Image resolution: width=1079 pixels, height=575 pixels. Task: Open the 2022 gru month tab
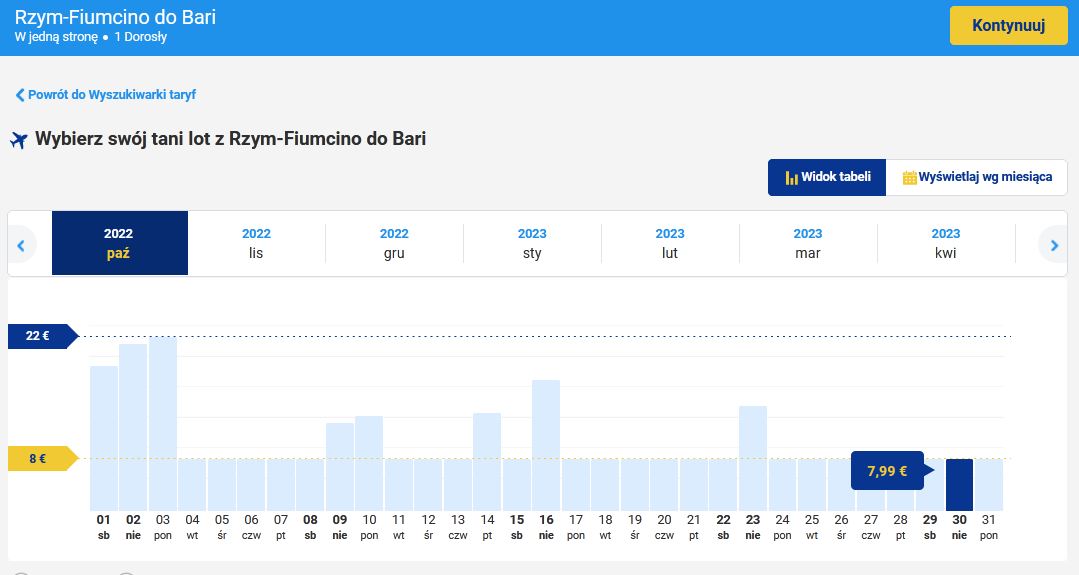(x=394, y=243)
